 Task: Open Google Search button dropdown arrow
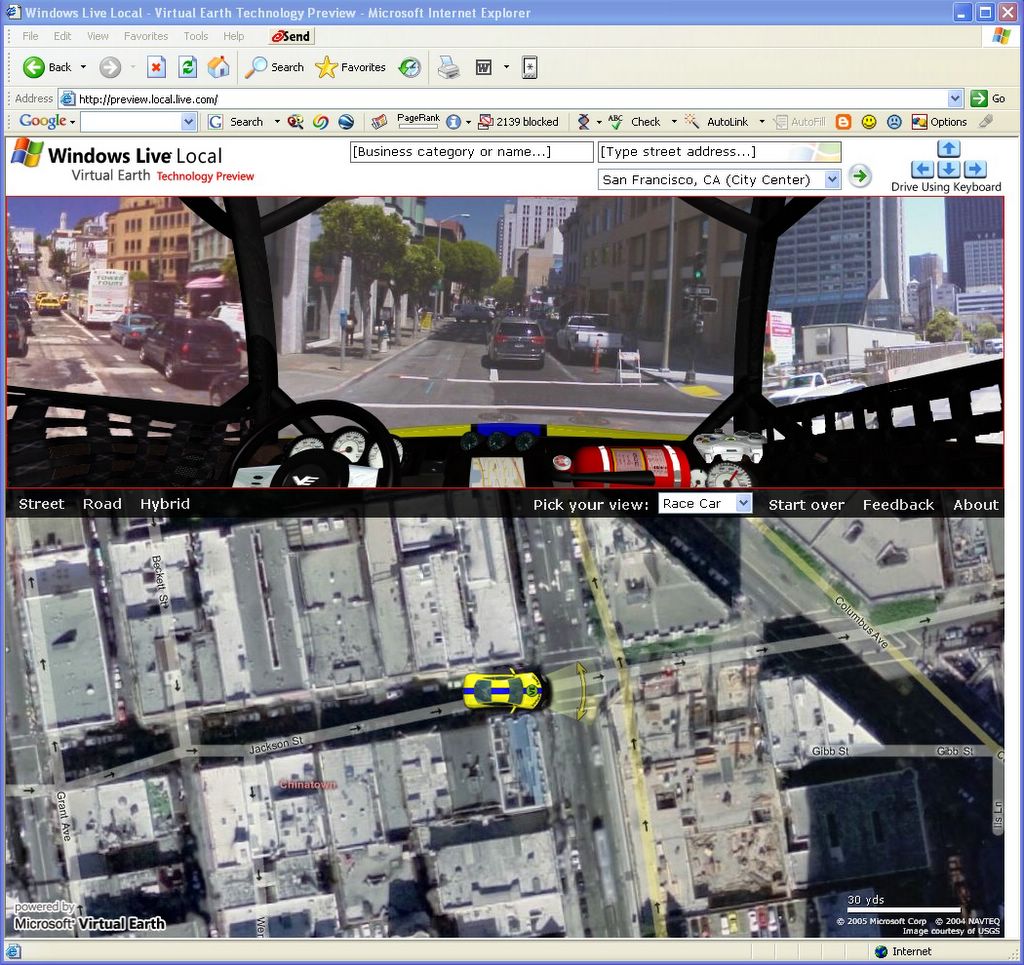(277, 122)
